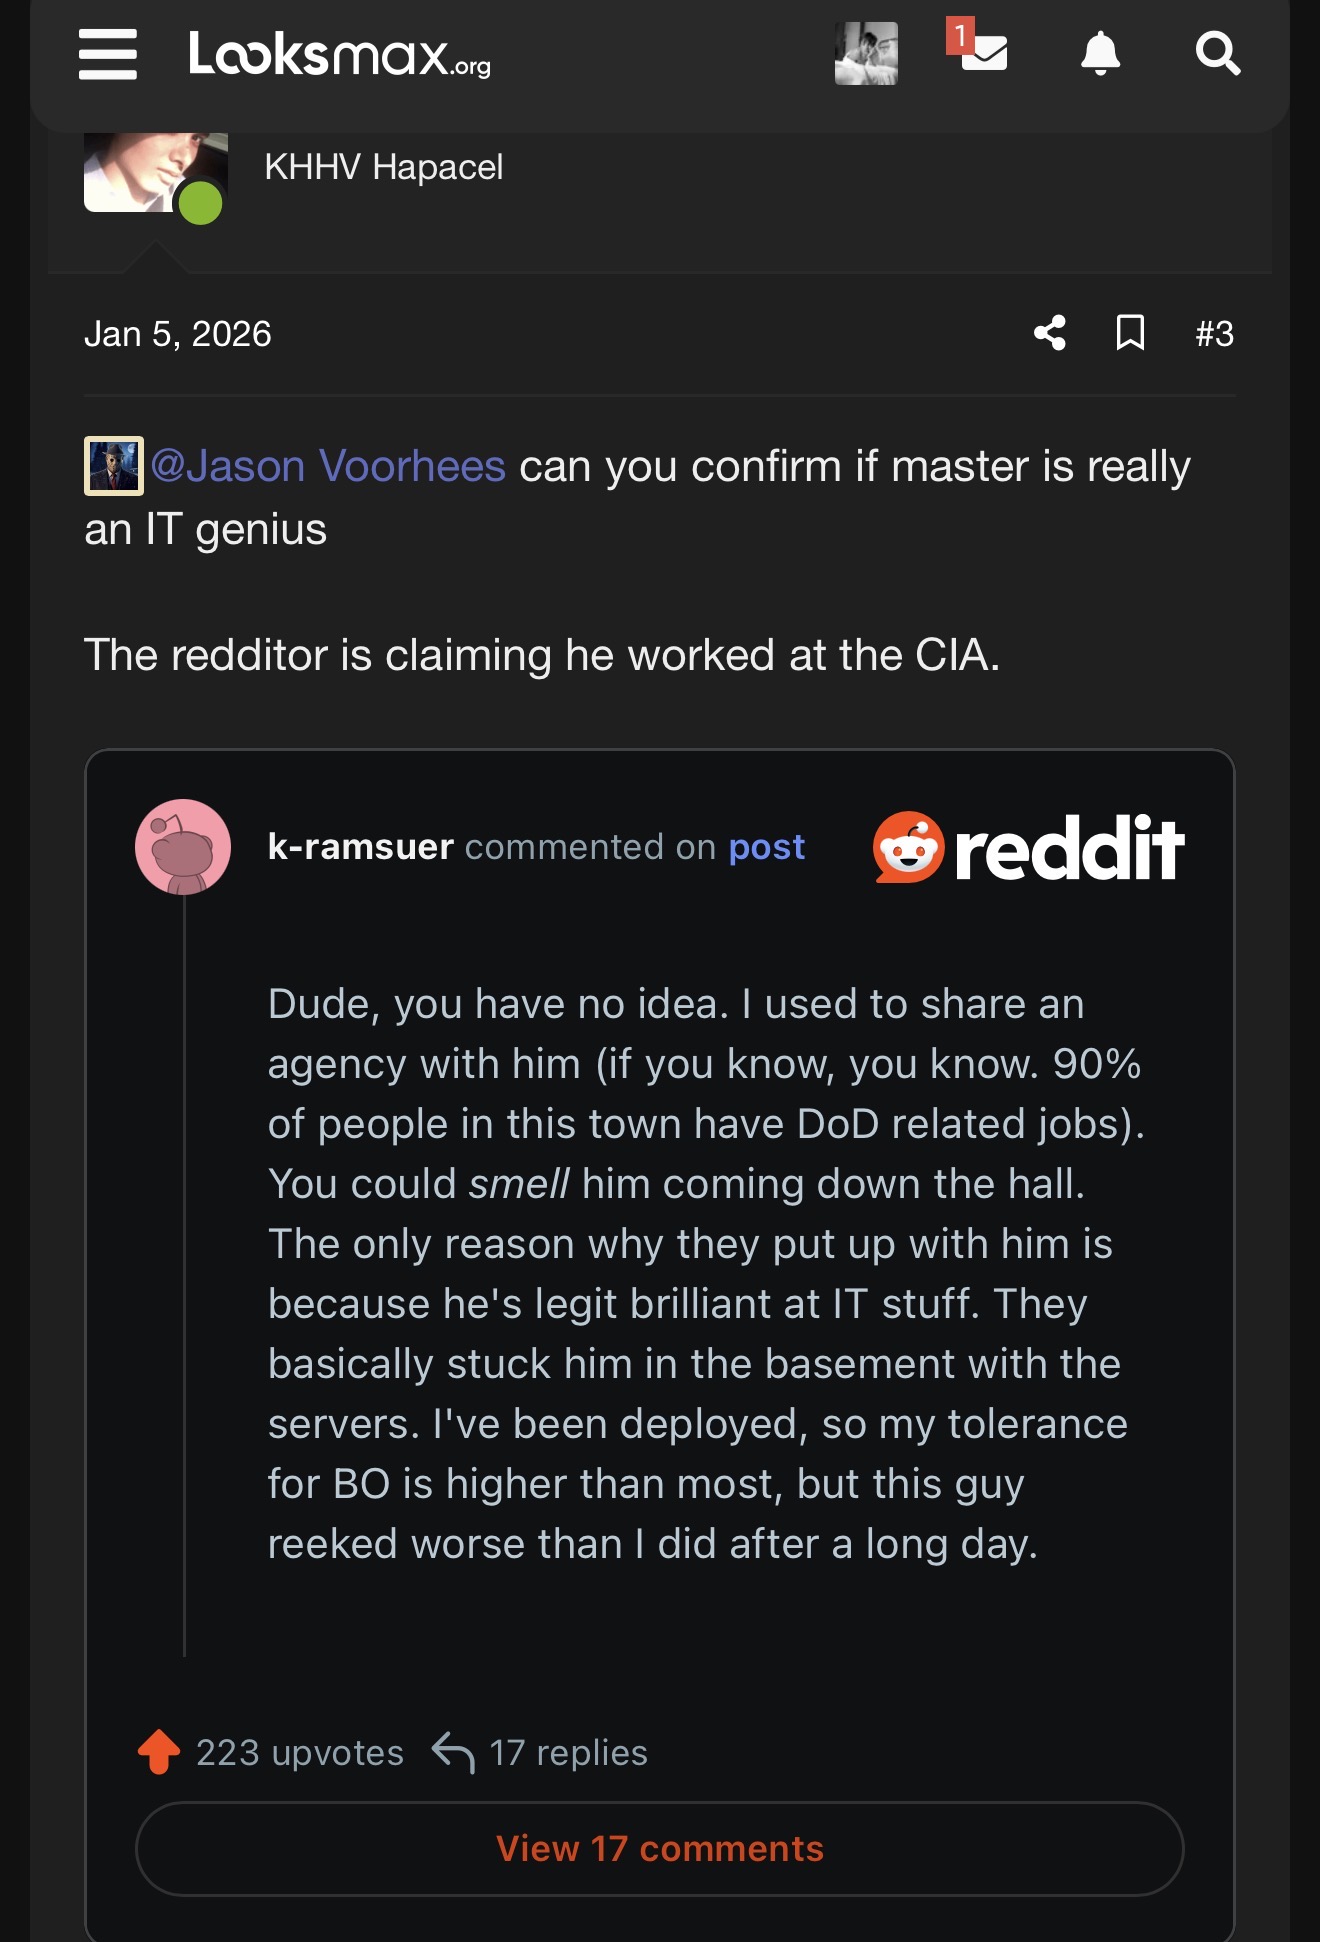Open your account avatar menu
Screen dimensions: 1320x1942
[x=866, y=54]
